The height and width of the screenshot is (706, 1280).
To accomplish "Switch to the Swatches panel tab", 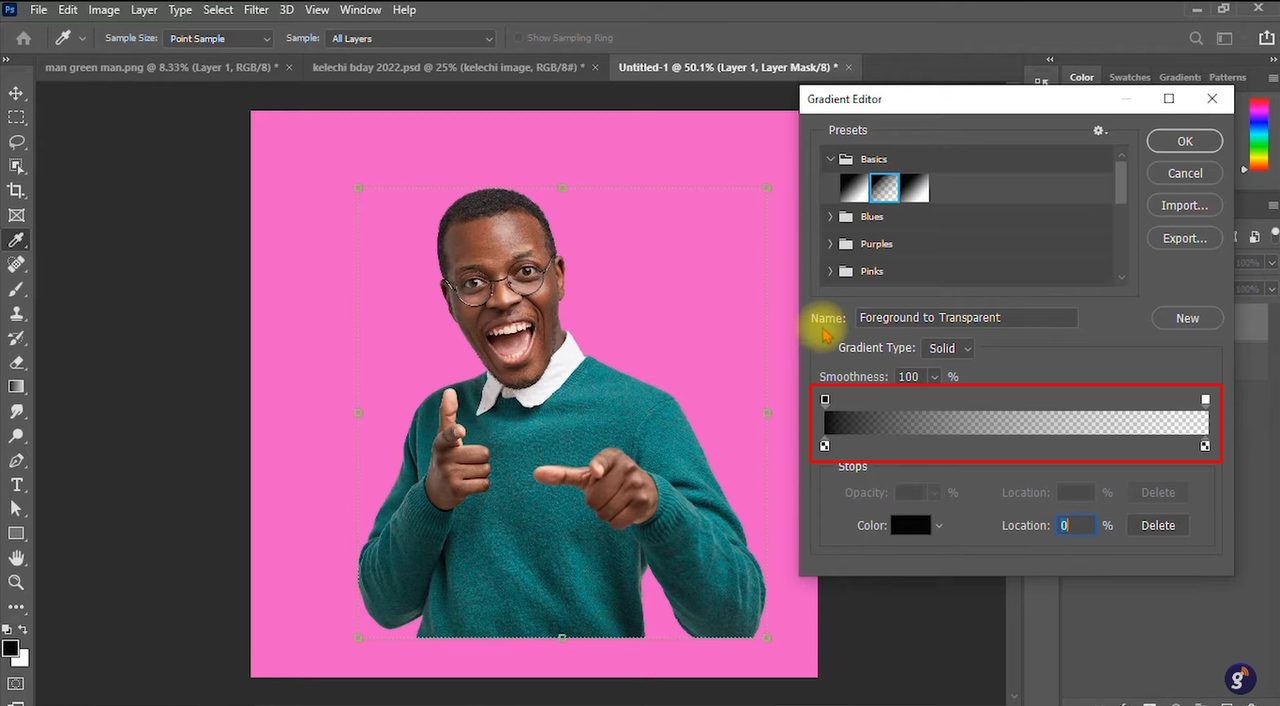I will coord(1129,77).
